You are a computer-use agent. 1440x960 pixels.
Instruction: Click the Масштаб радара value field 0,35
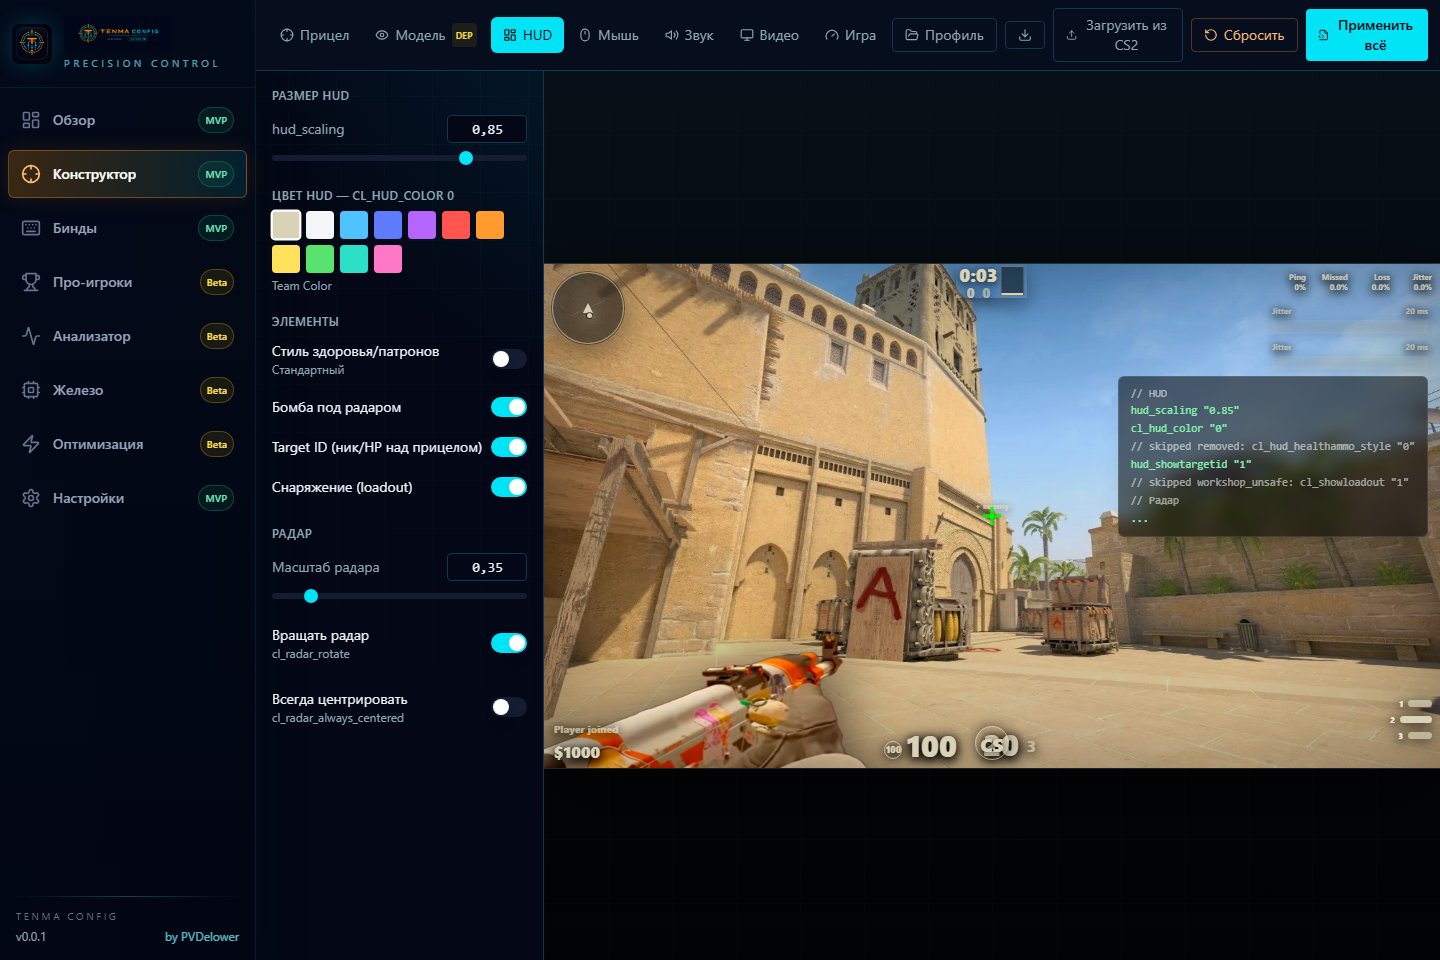[x=487, y=567]
